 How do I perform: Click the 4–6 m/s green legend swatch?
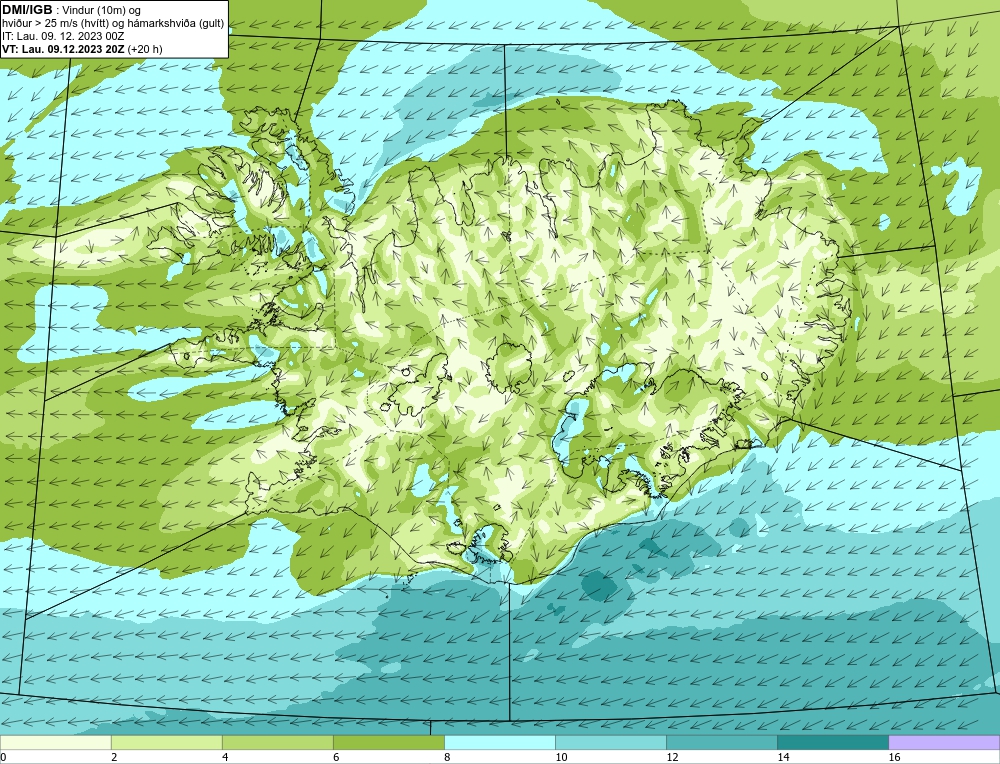coord(277,742)
